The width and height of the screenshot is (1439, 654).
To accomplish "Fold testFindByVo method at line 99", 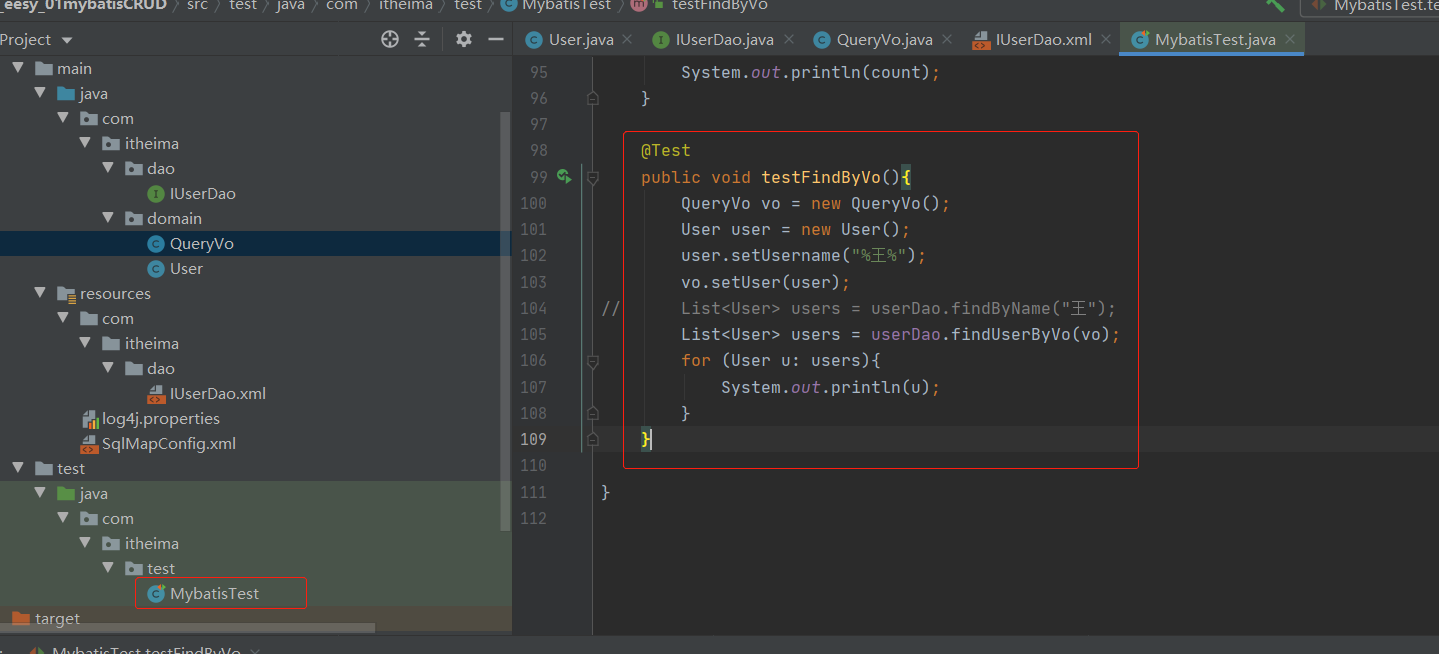I will click(x=592, y=177).
